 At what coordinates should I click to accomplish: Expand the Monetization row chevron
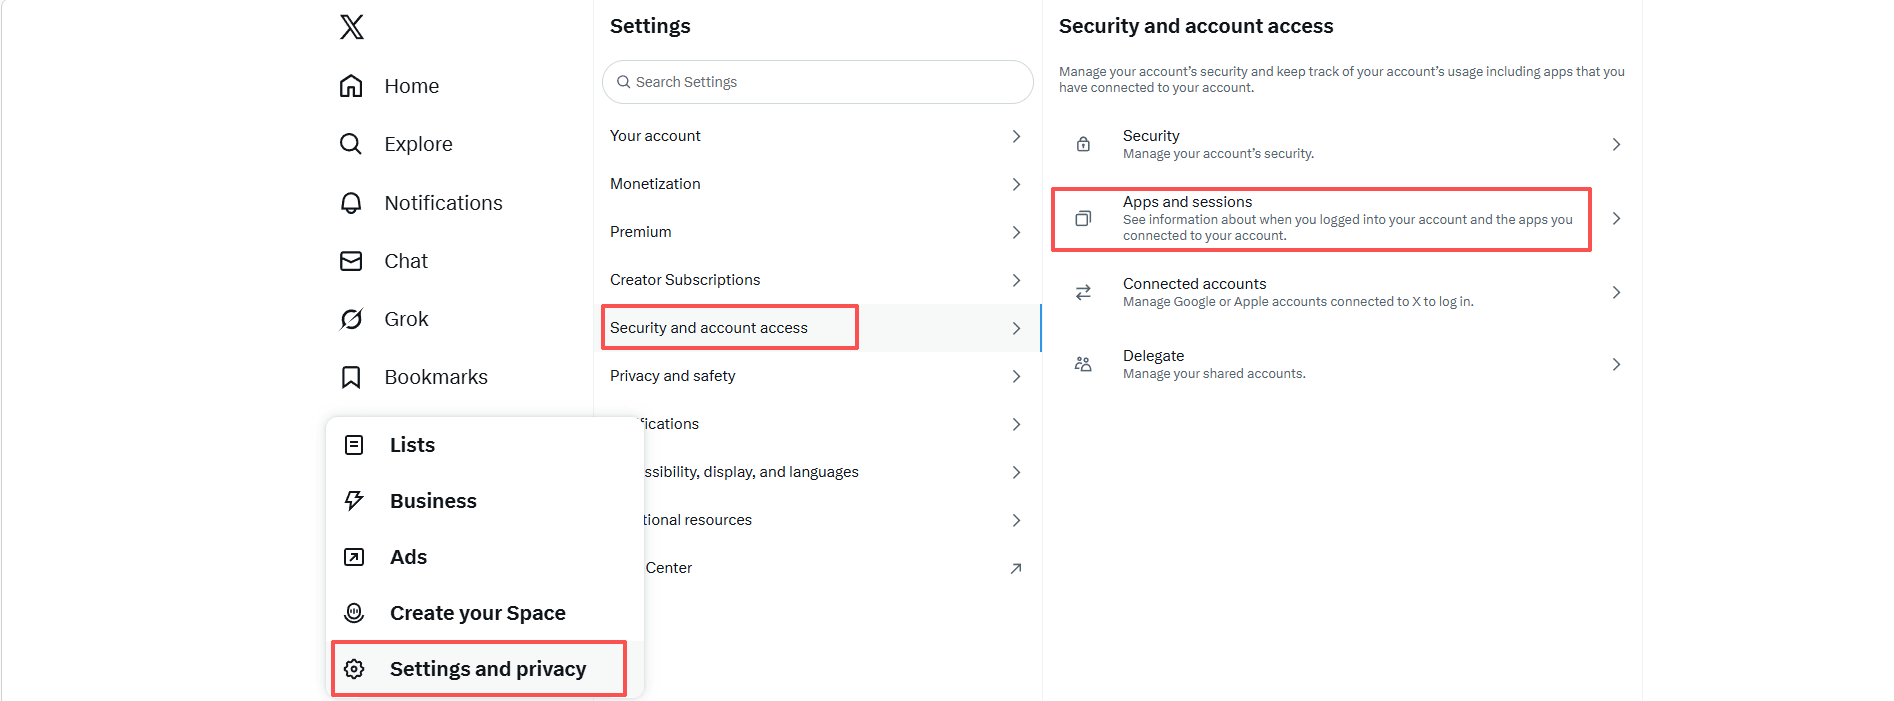(1016, 184)
